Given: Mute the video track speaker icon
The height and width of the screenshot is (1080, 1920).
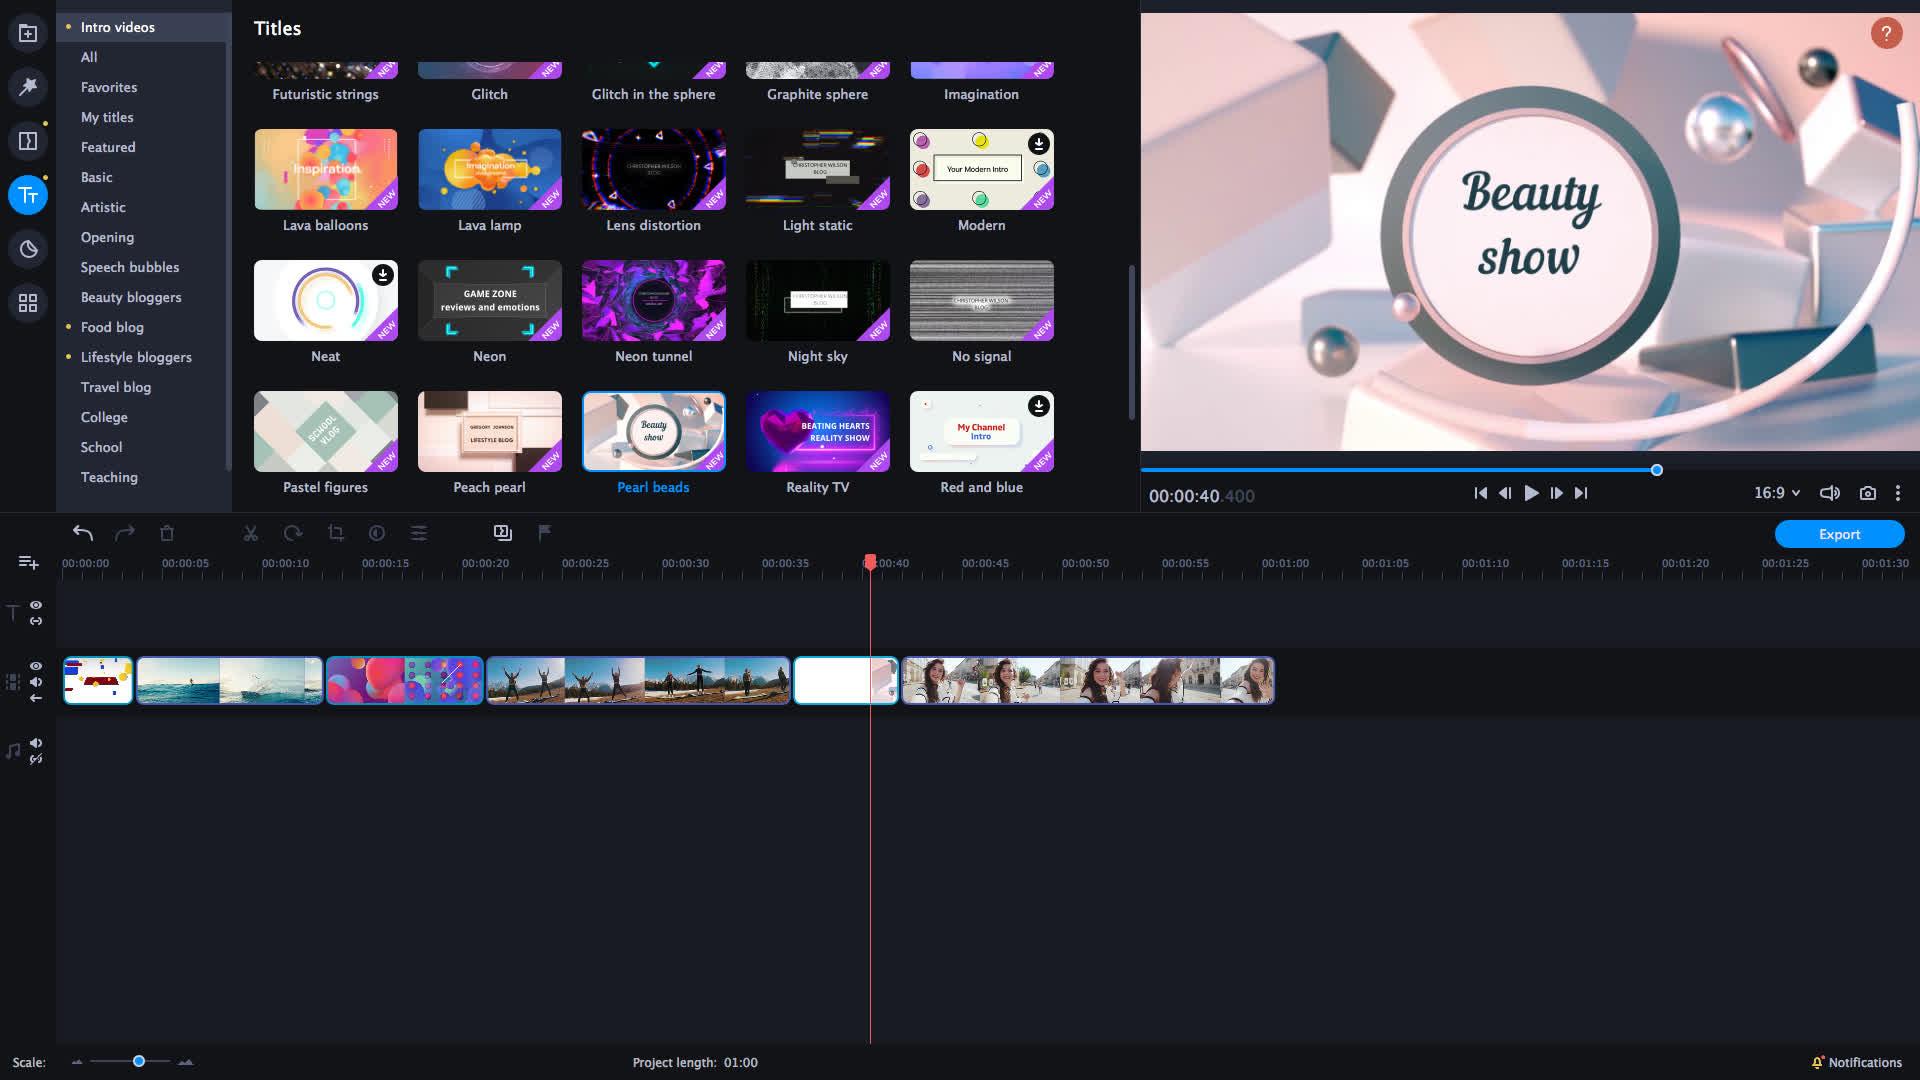Looking at the screenshot, I should point(35,681).
